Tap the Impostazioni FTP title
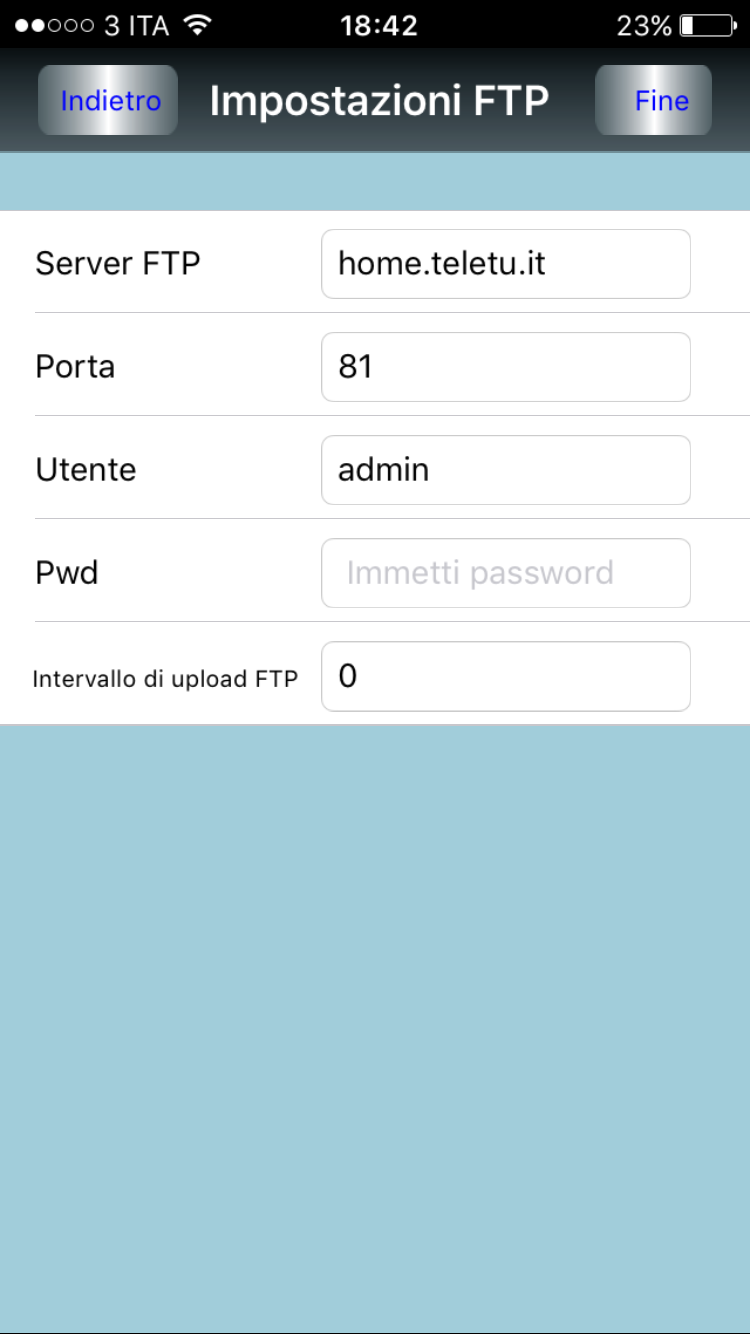750x1334 pixels. (x=379, y=101)
